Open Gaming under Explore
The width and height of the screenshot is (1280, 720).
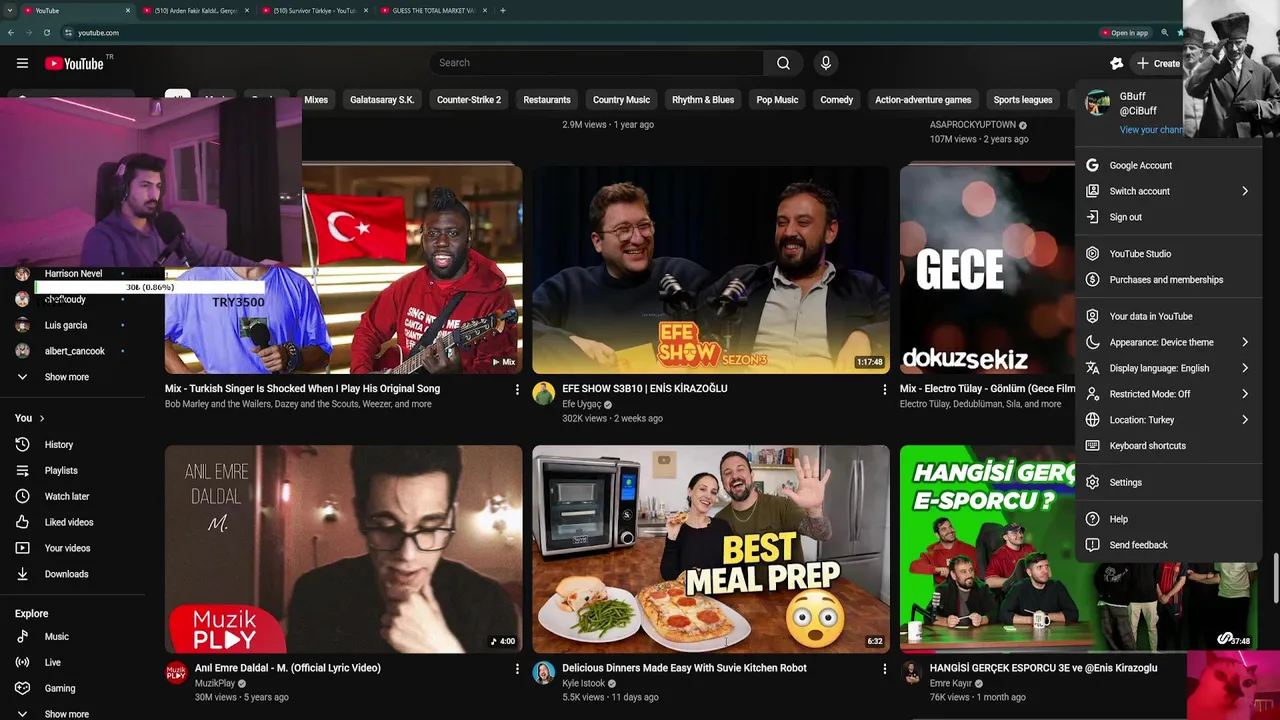pyautogui.click(x=59, y=689)
